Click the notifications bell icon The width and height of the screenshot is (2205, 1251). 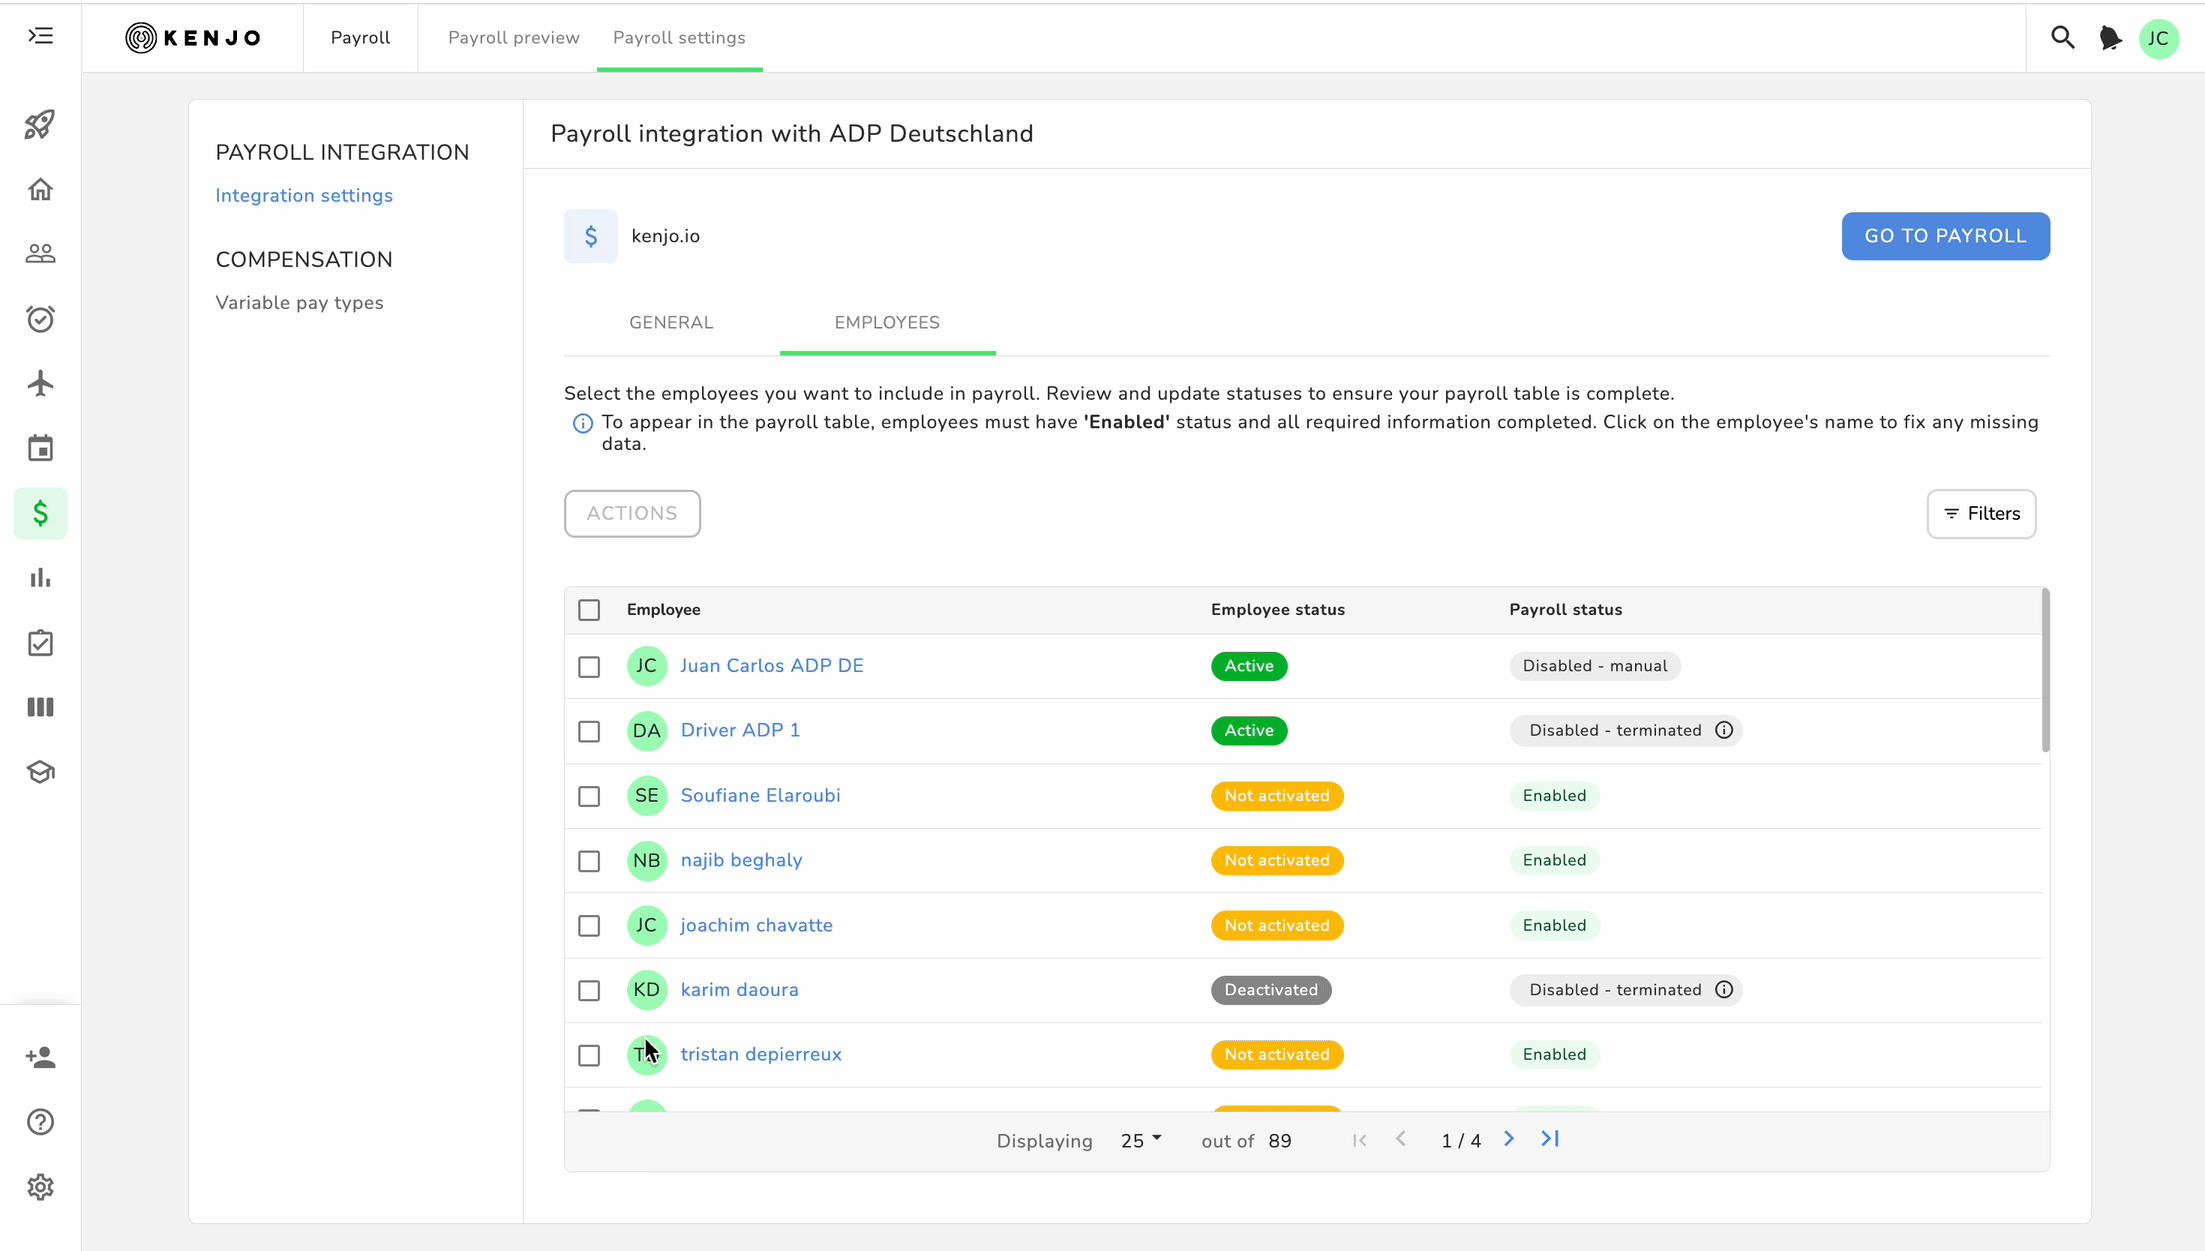click(2110, 38)
